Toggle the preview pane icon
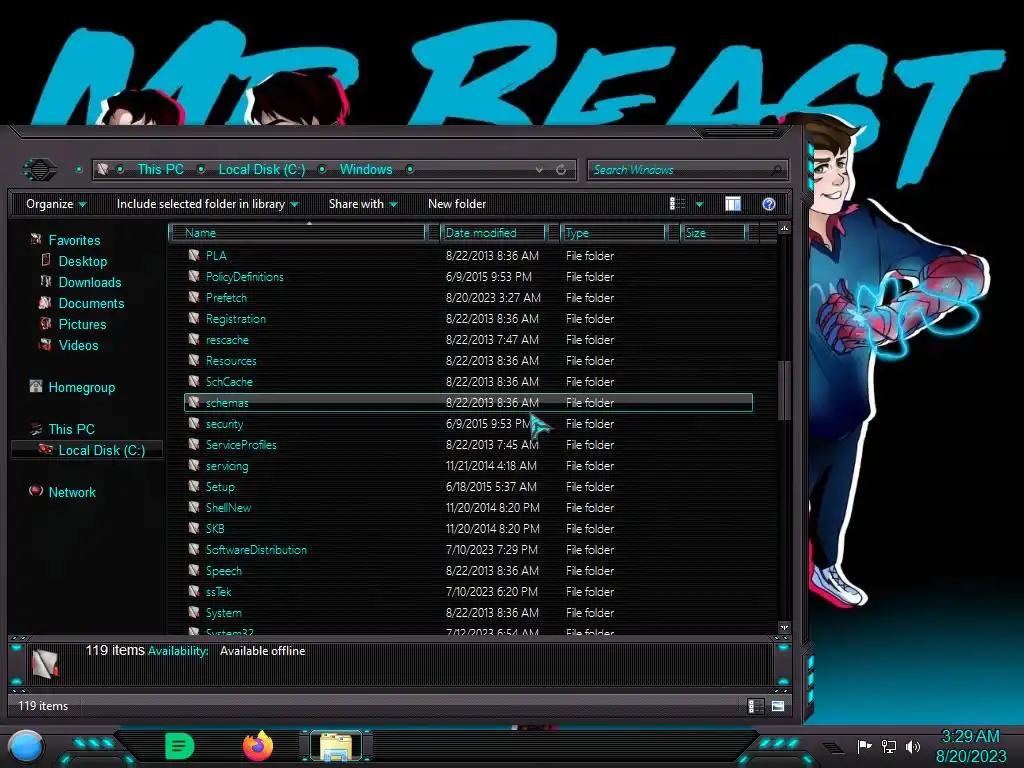1024x768 pixels. point(733,204)
